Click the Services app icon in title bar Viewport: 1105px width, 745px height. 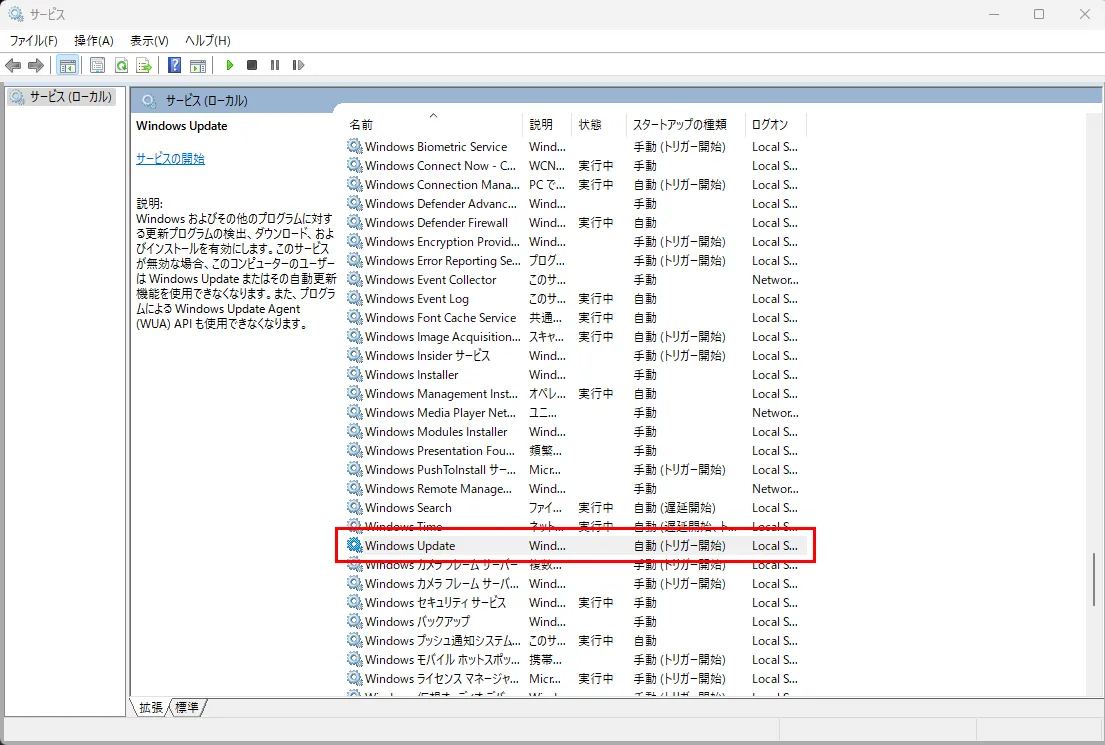point(16,13)
